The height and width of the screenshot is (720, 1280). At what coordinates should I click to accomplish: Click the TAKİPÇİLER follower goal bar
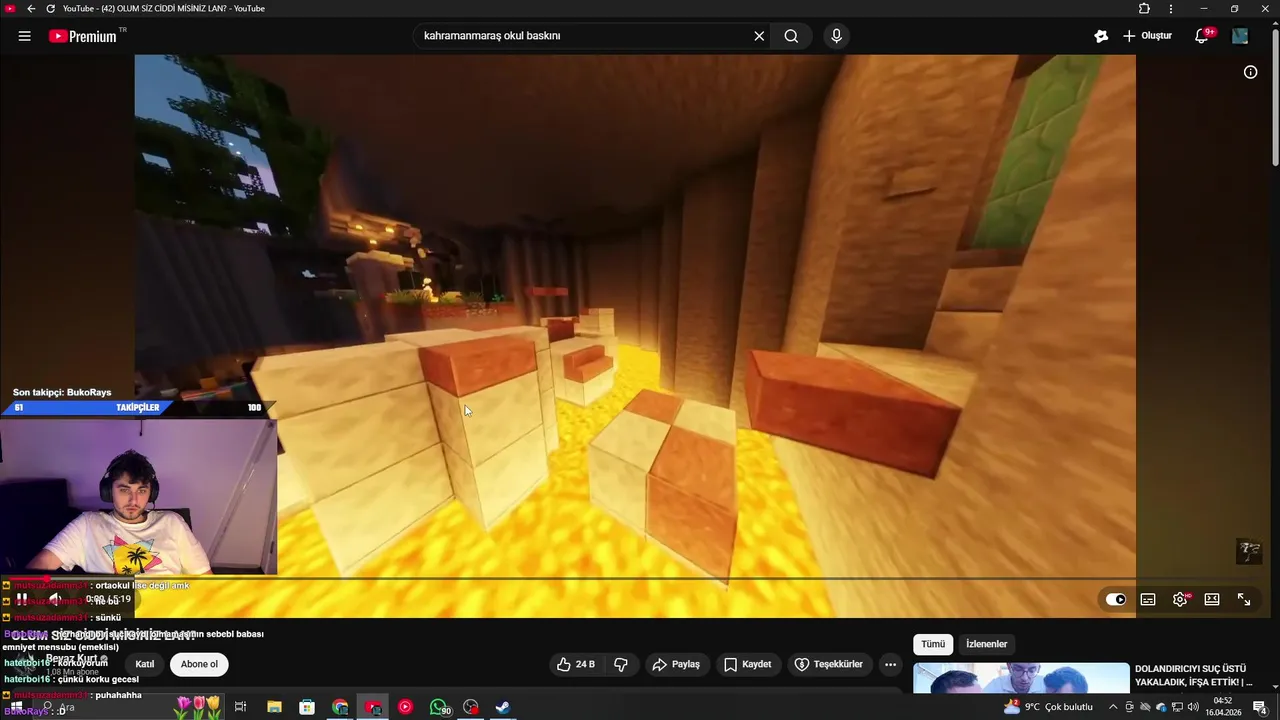click(x=138, y=407)
